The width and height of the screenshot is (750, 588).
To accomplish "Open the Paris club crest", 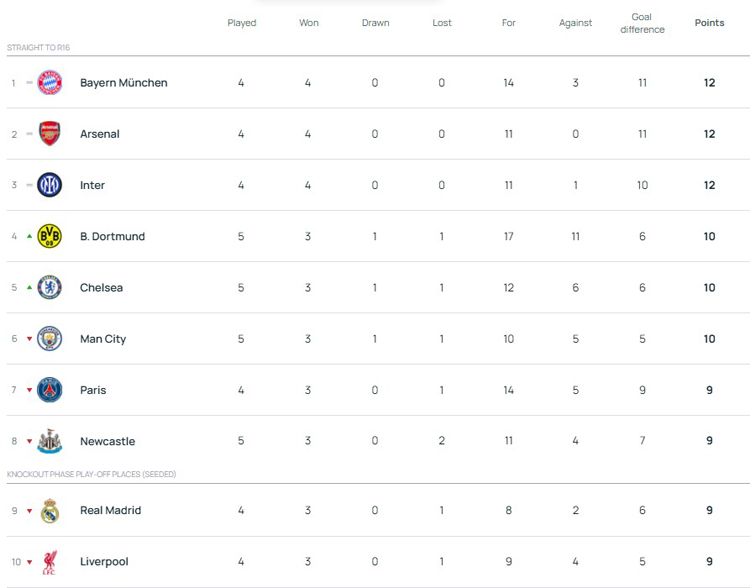I will tap(49, 390).
